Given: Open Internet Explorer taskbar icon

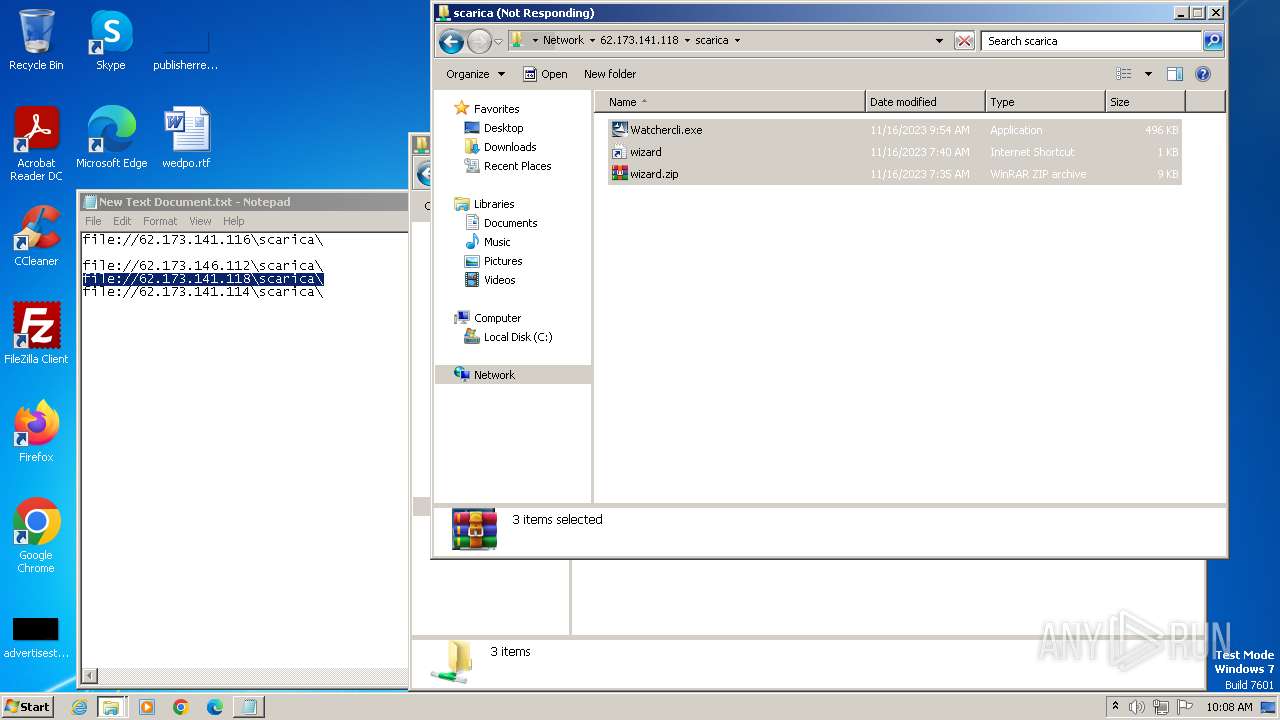Looking at the screenshot, I should (79, 707).
